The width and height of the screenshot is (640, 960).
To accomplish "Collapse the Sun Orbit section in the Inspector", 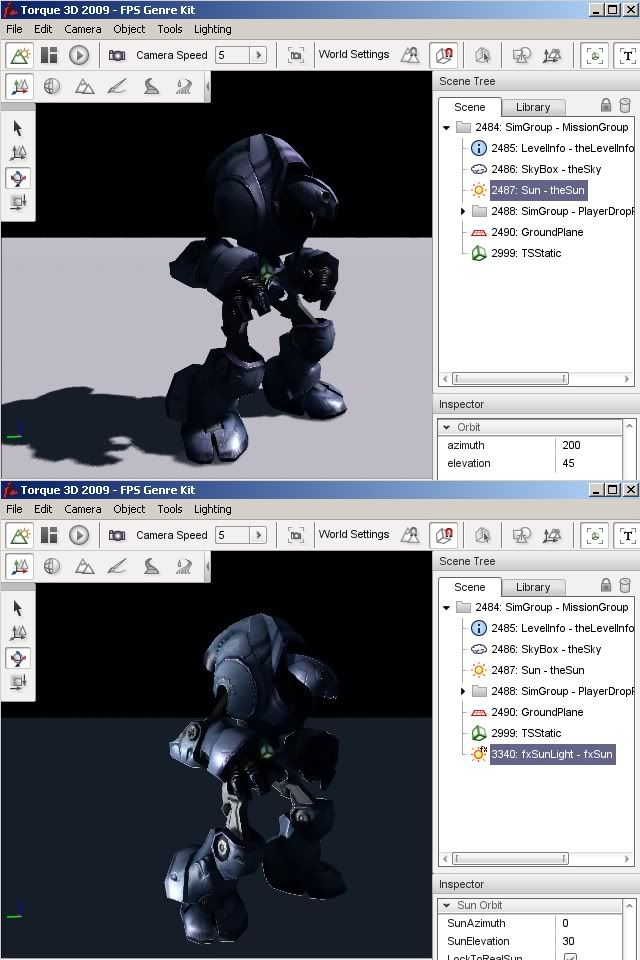I will point(447,905).
